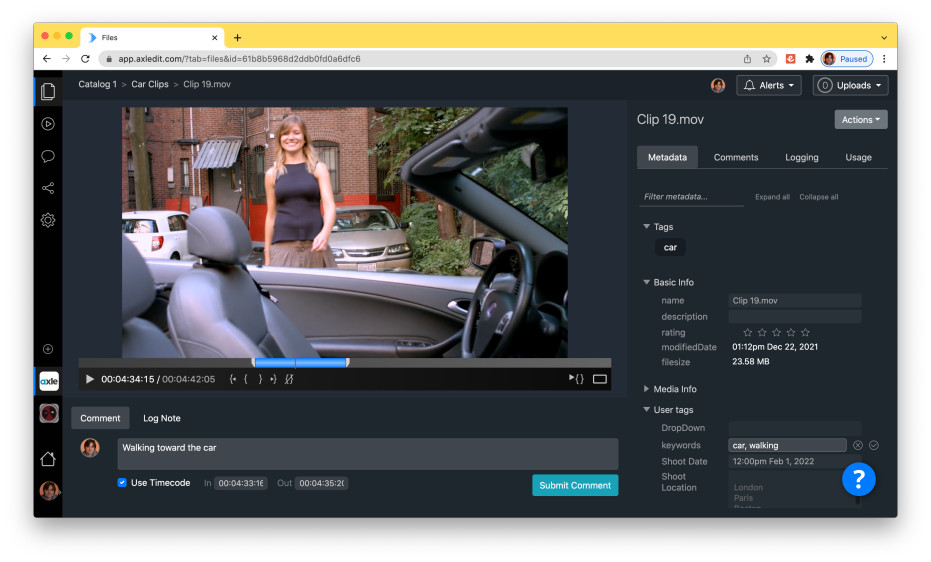The image size is (931, 562).
Task: Open the Files icon in left sidebar
Action: [x=48, y=92]
